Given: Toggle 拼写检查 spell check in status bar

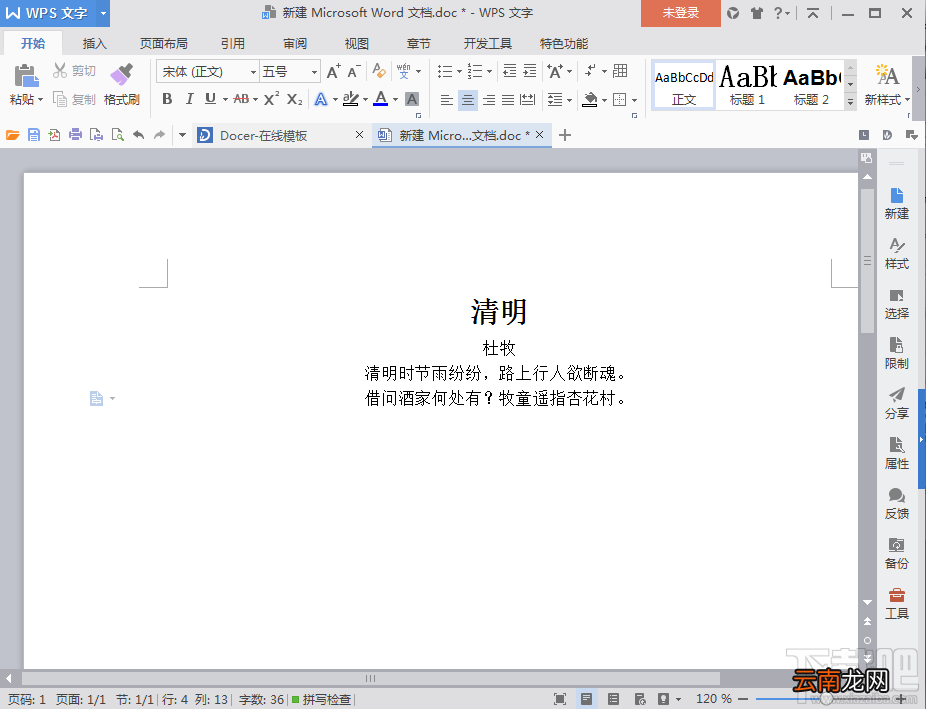Looking at the screenshot, I should (322, 700).
